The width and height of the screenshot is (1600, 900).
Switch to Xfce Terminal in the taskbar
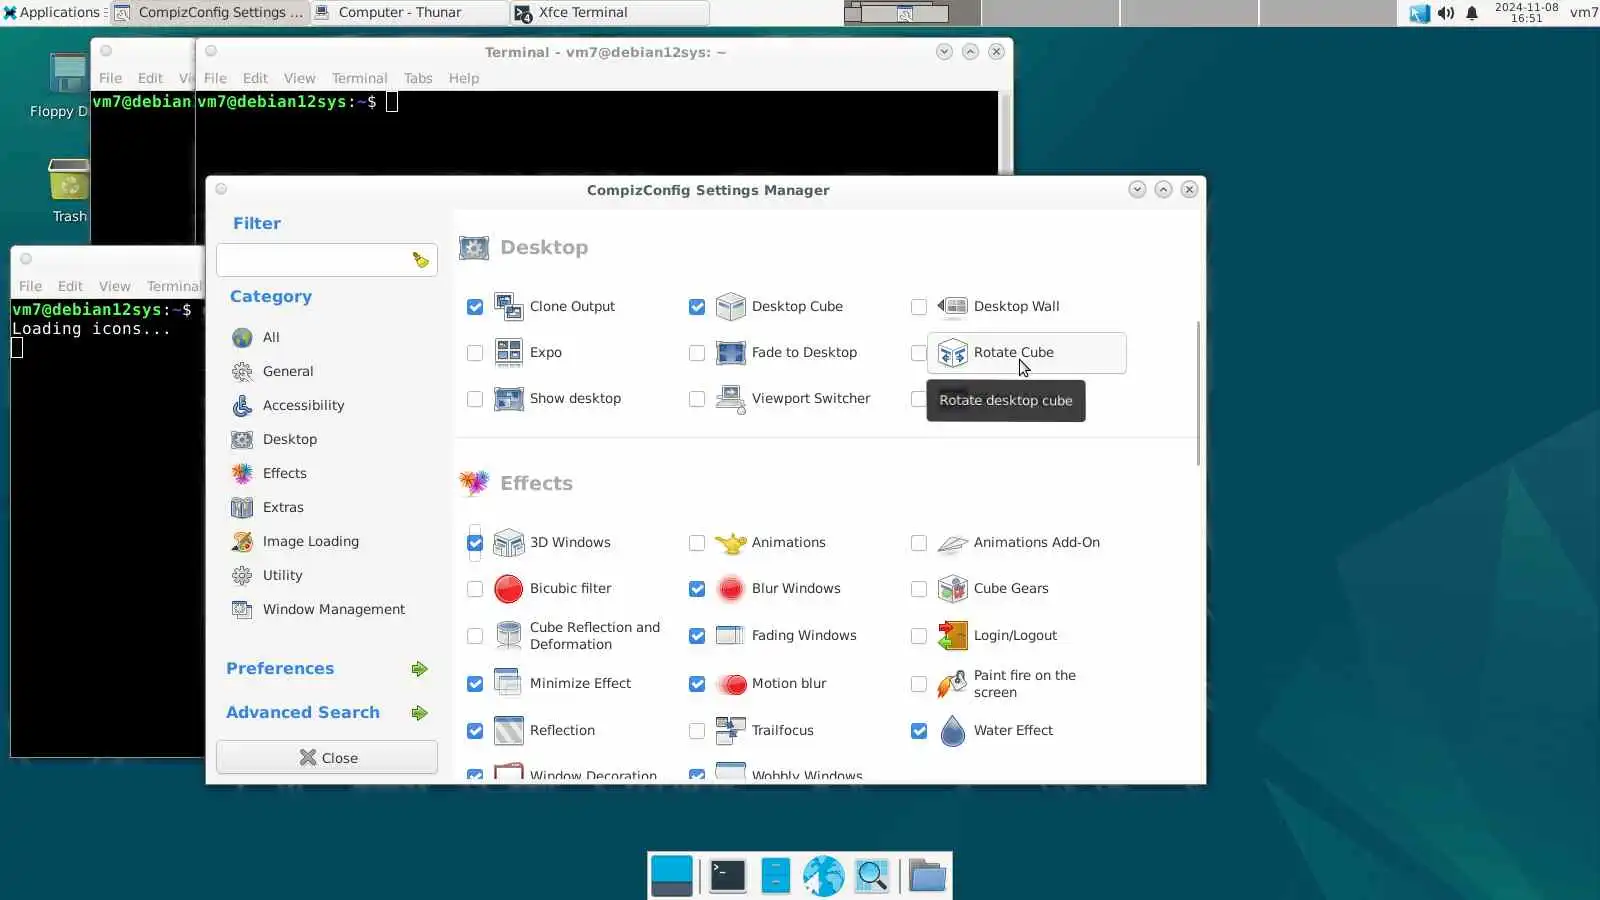pos(609,12)
